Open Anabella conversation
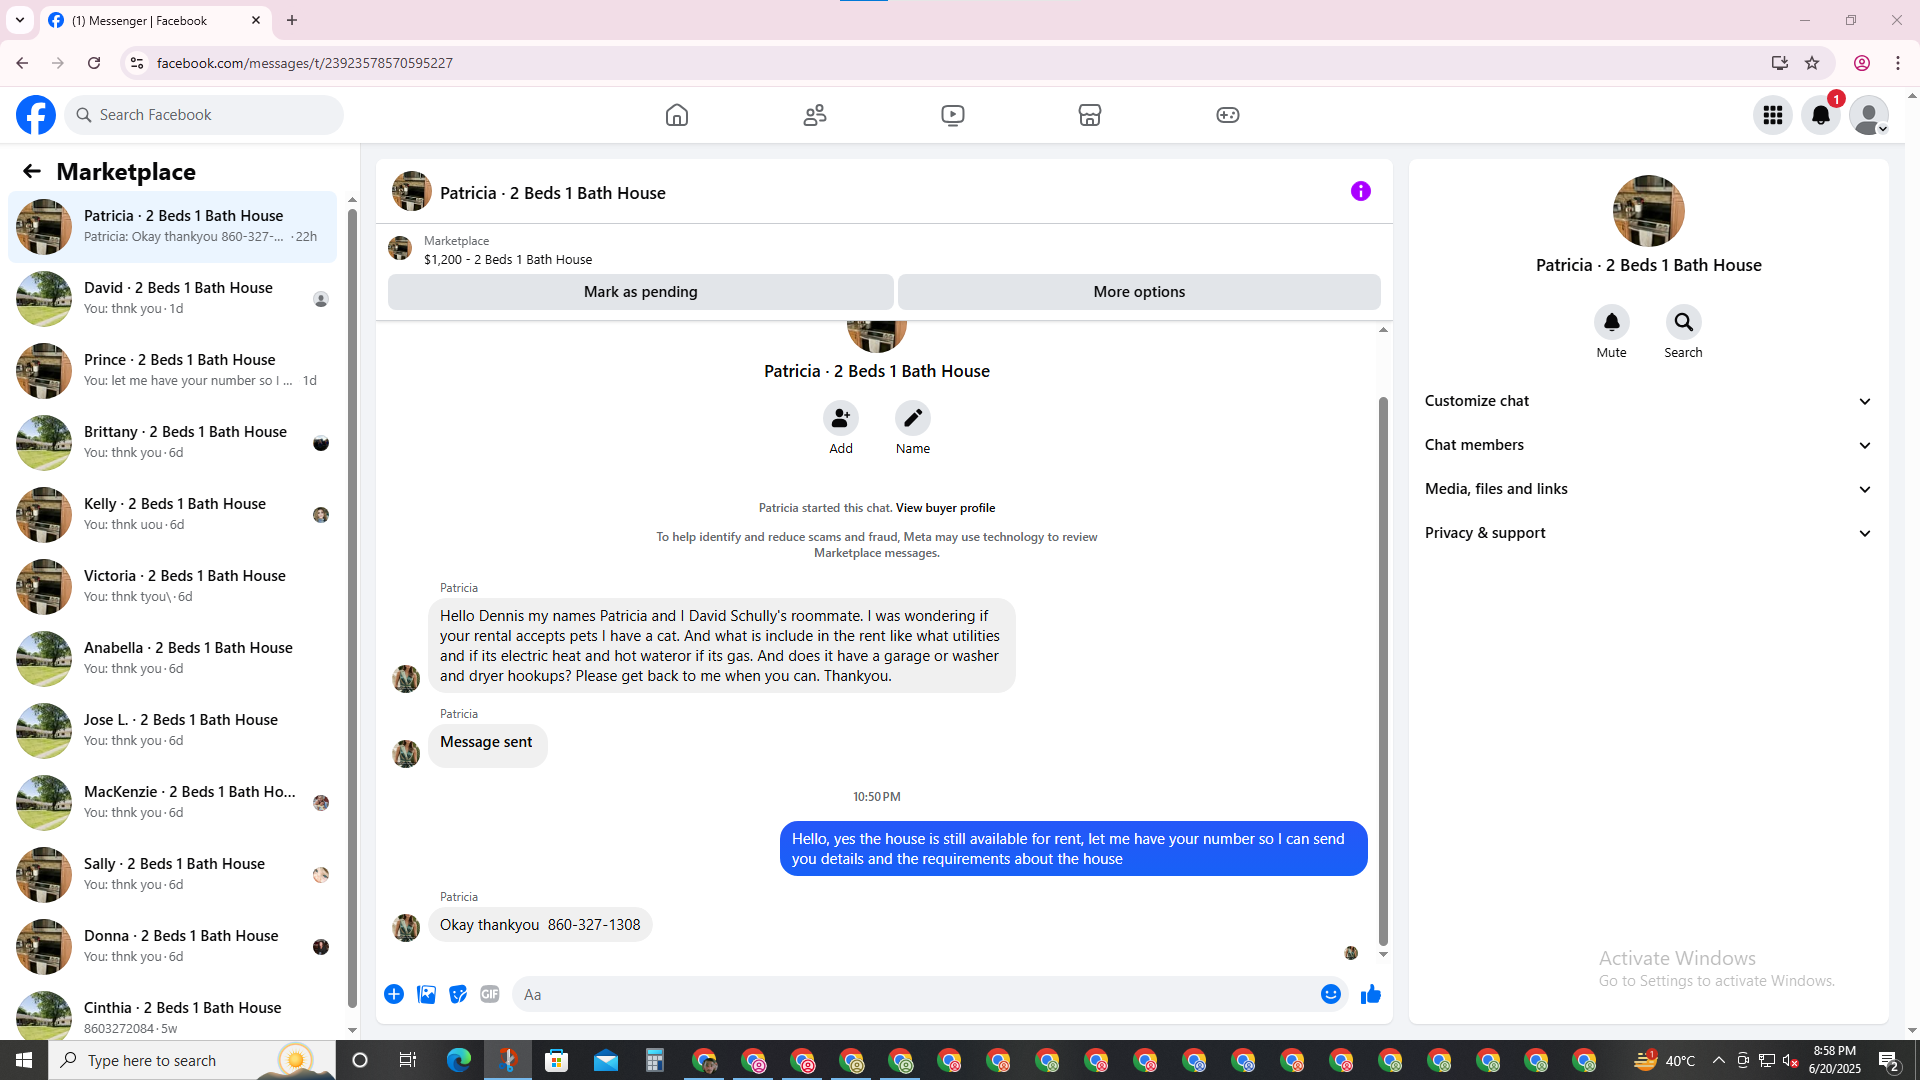The height and width of the screenshot is (1080, 1920). [x=172, y=659]
